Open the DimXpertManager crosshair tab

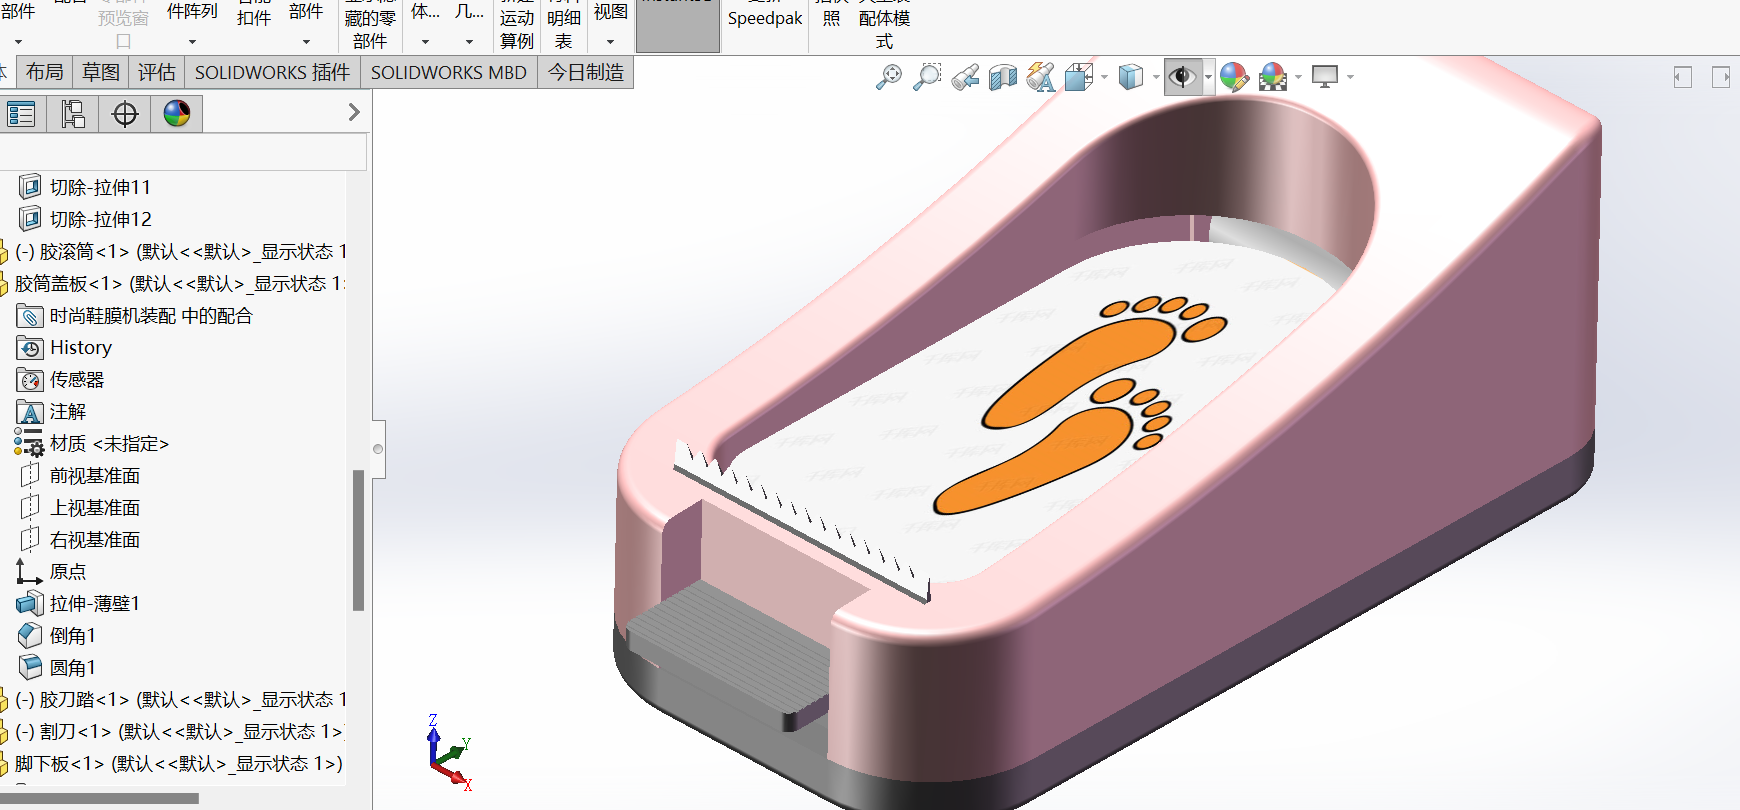(125, 114)
